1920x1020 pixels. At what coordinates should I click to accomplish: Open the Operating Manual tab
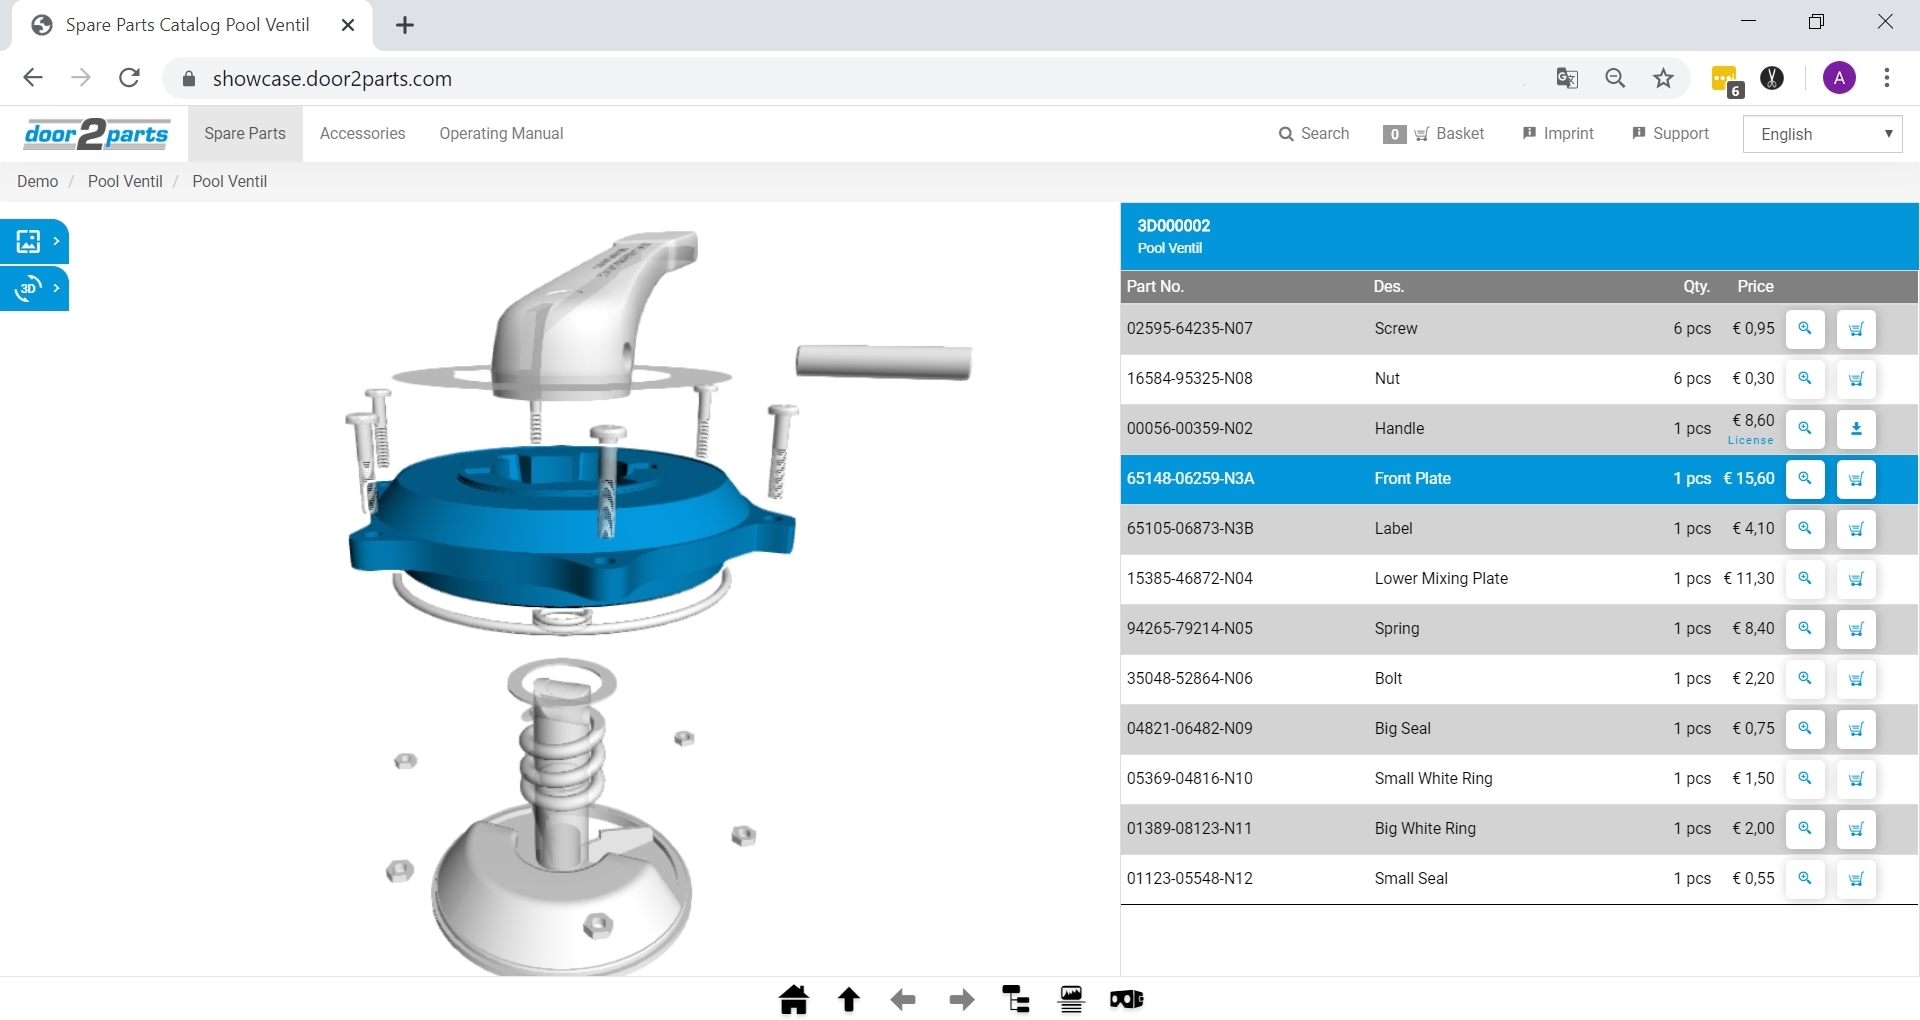[501, 133]
